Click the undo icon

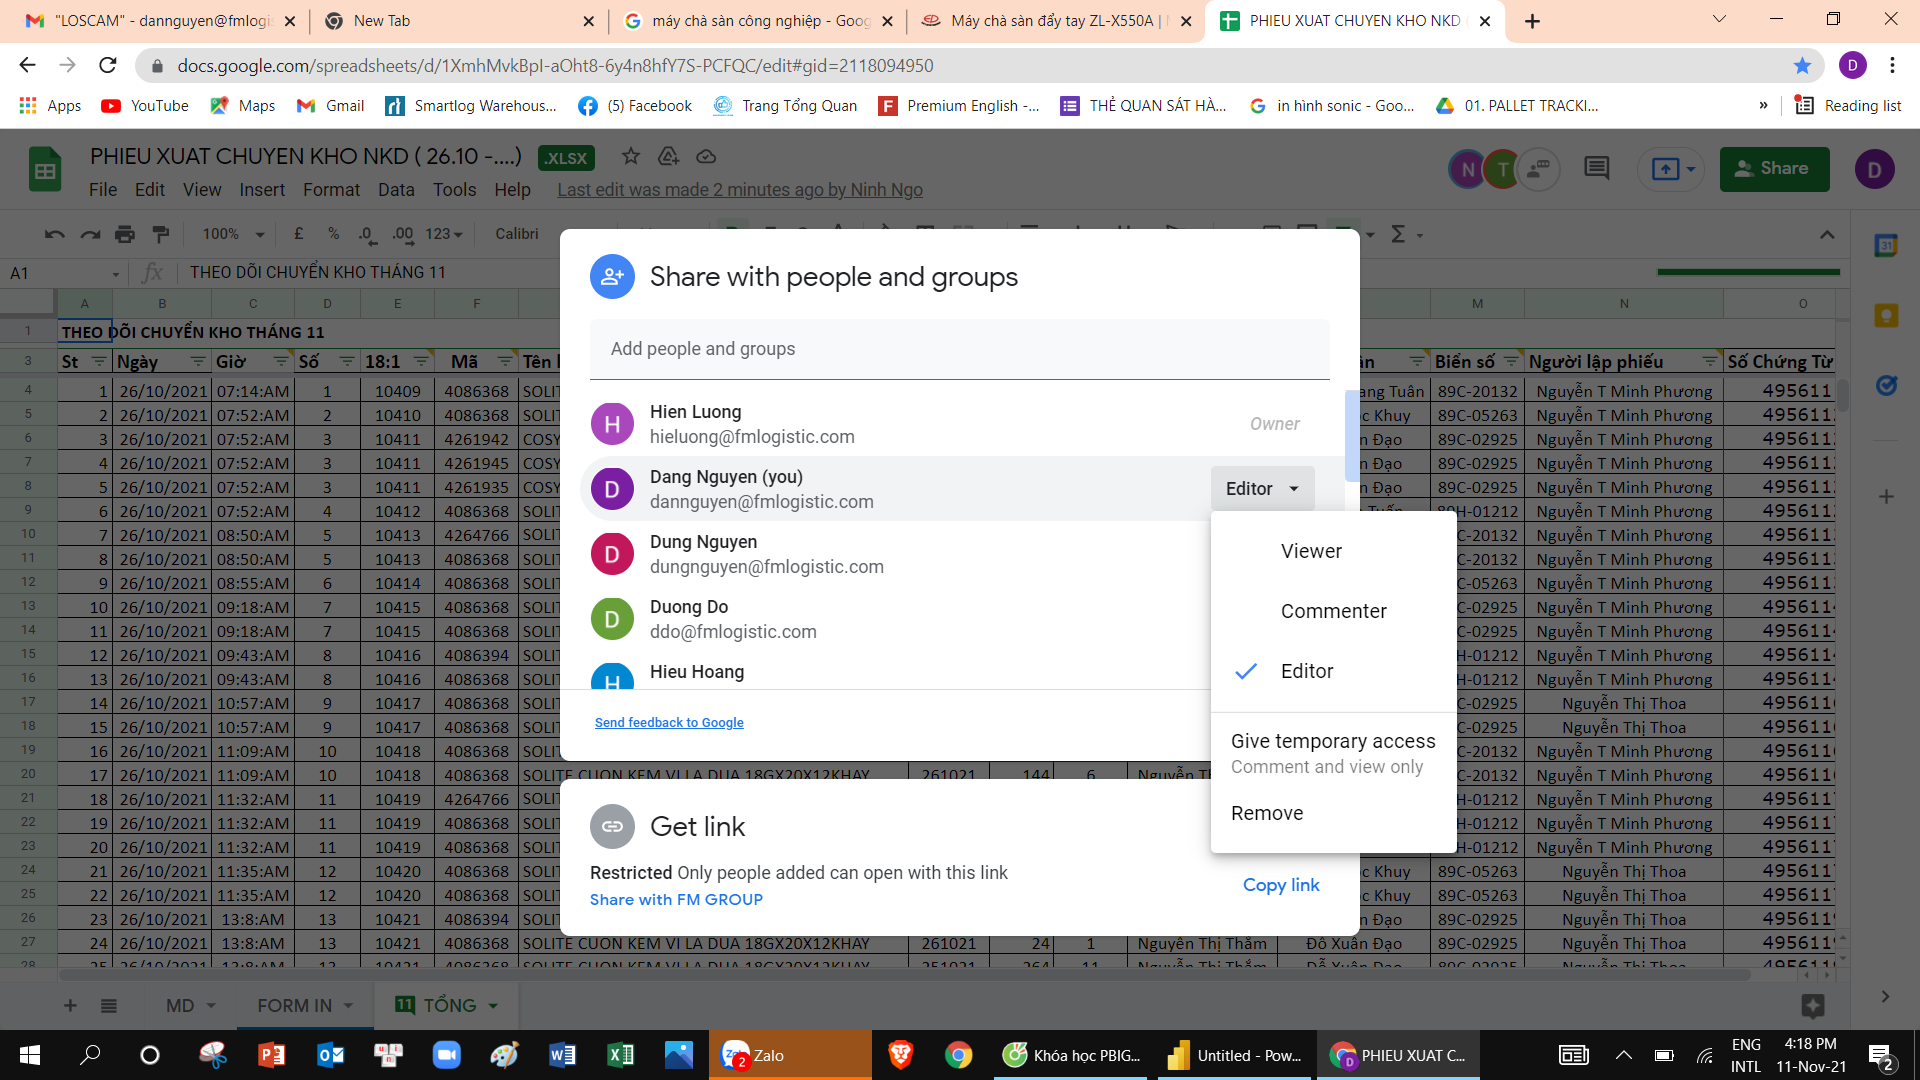(x=55, y=234)
